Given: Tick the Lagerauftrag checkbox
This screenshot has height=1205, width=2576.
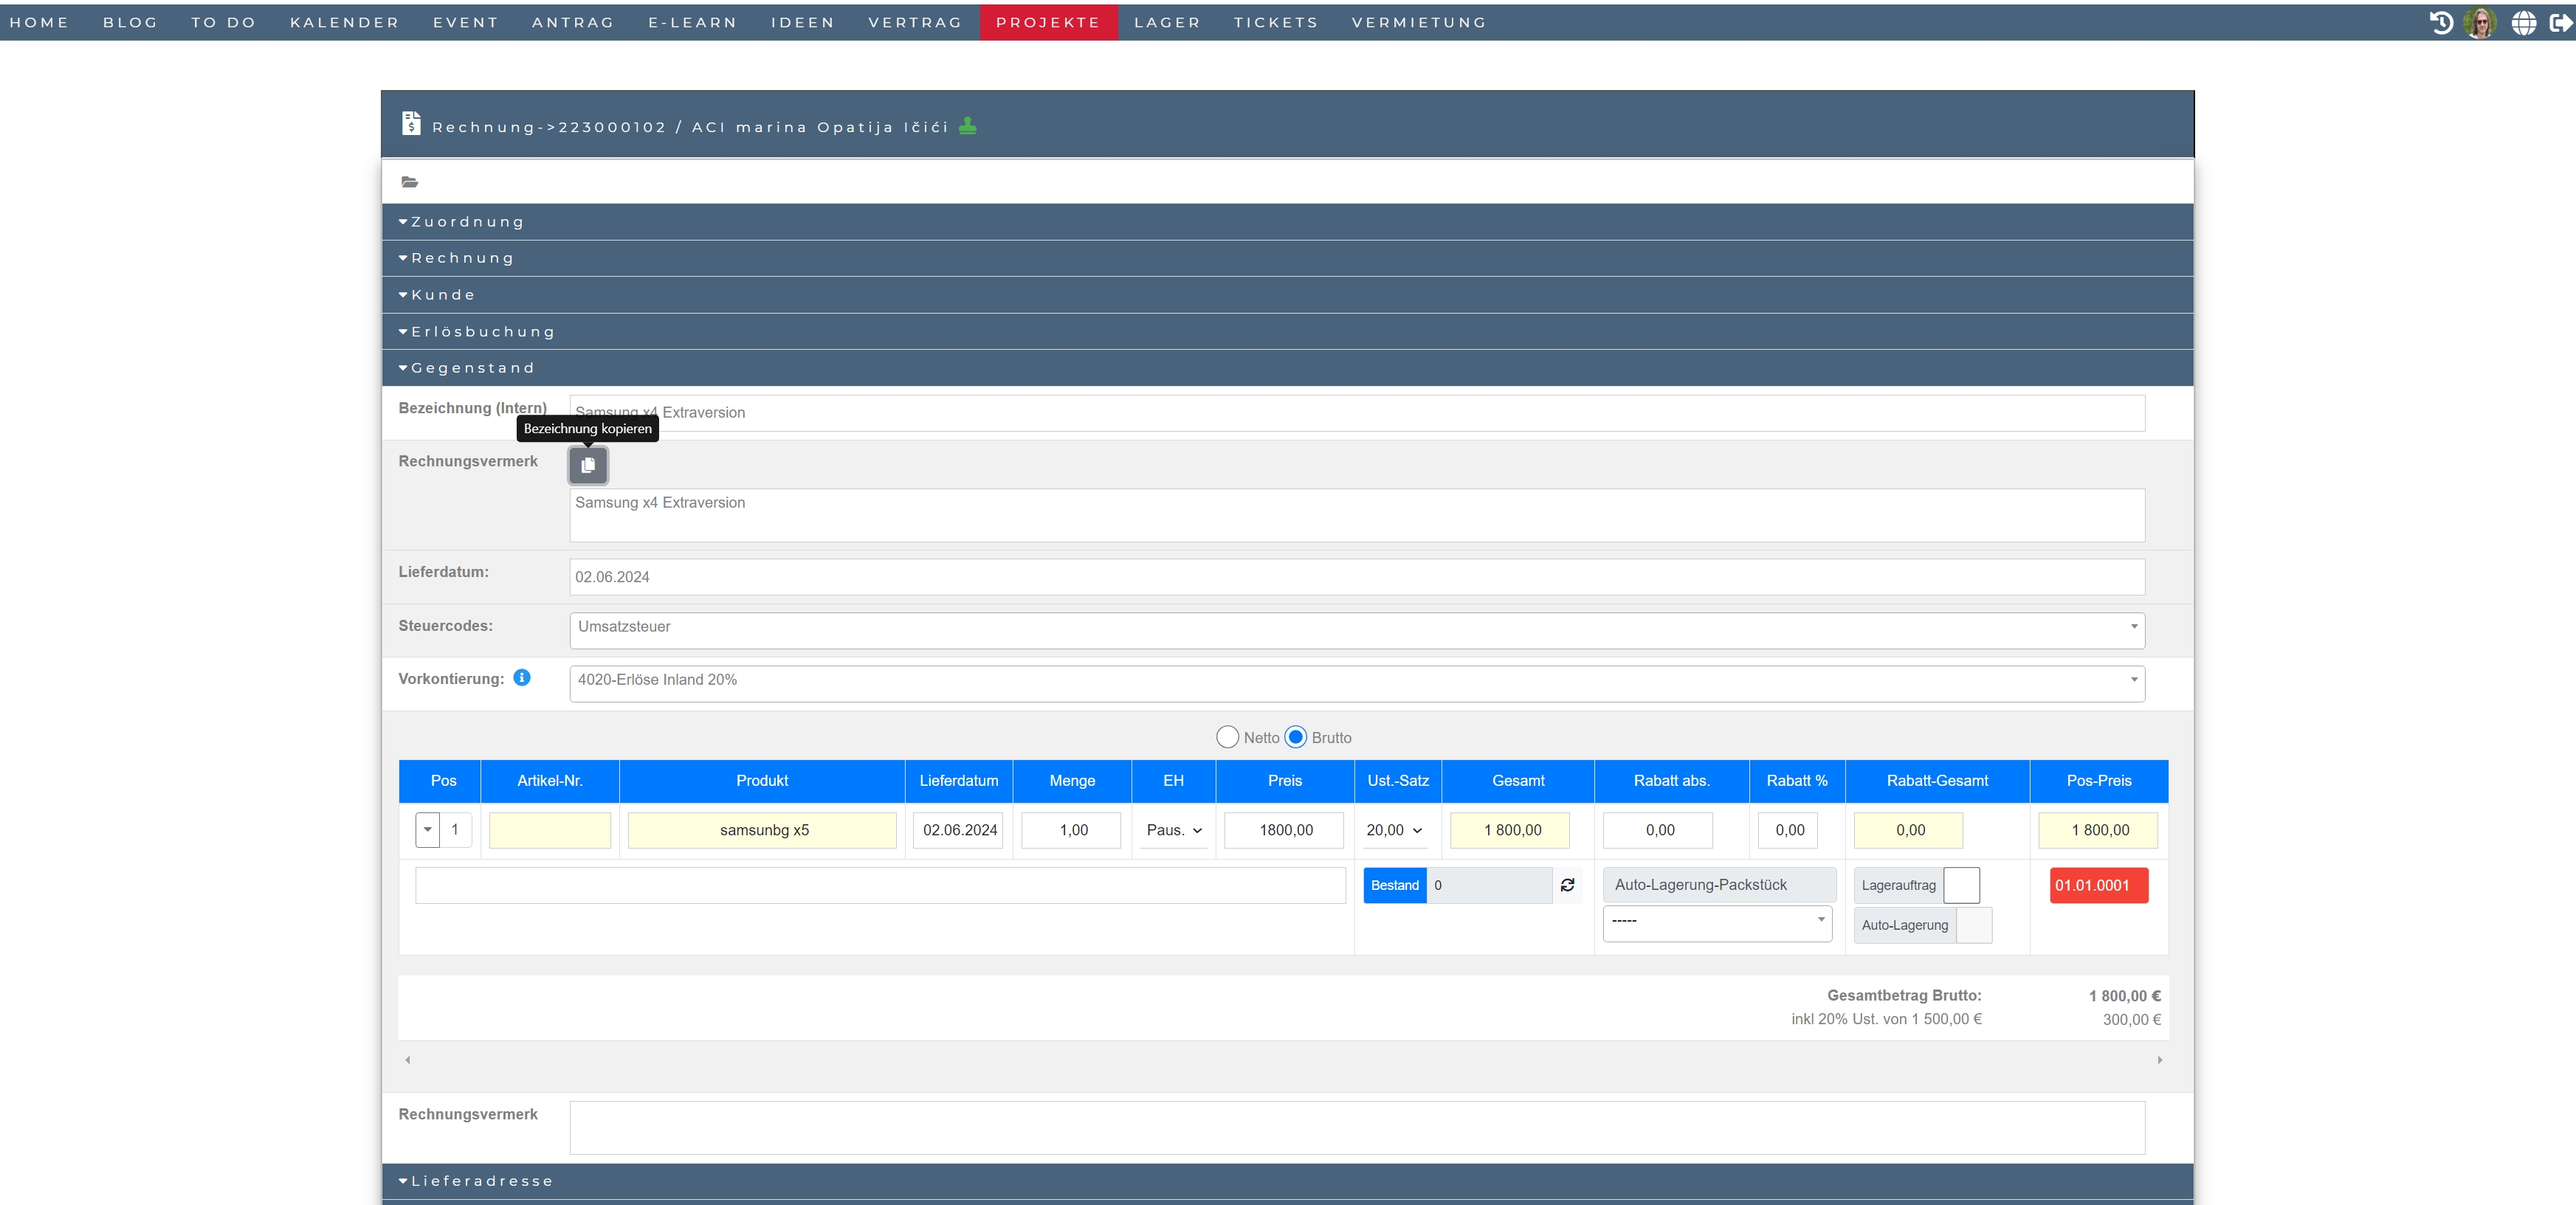Looking at the screenshot, I should pyautogui.click(x=1961, y=885).
